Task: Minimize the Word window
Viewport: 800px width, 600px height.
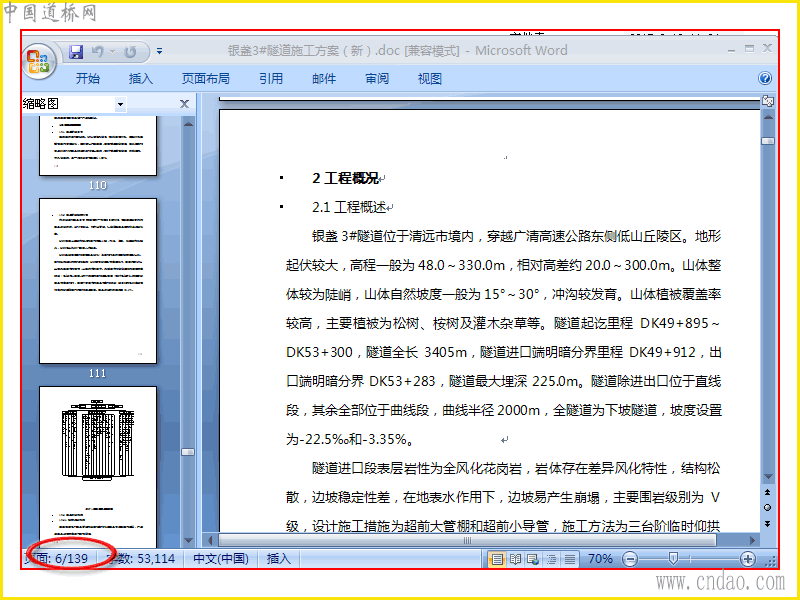Action: pos(732,49)
